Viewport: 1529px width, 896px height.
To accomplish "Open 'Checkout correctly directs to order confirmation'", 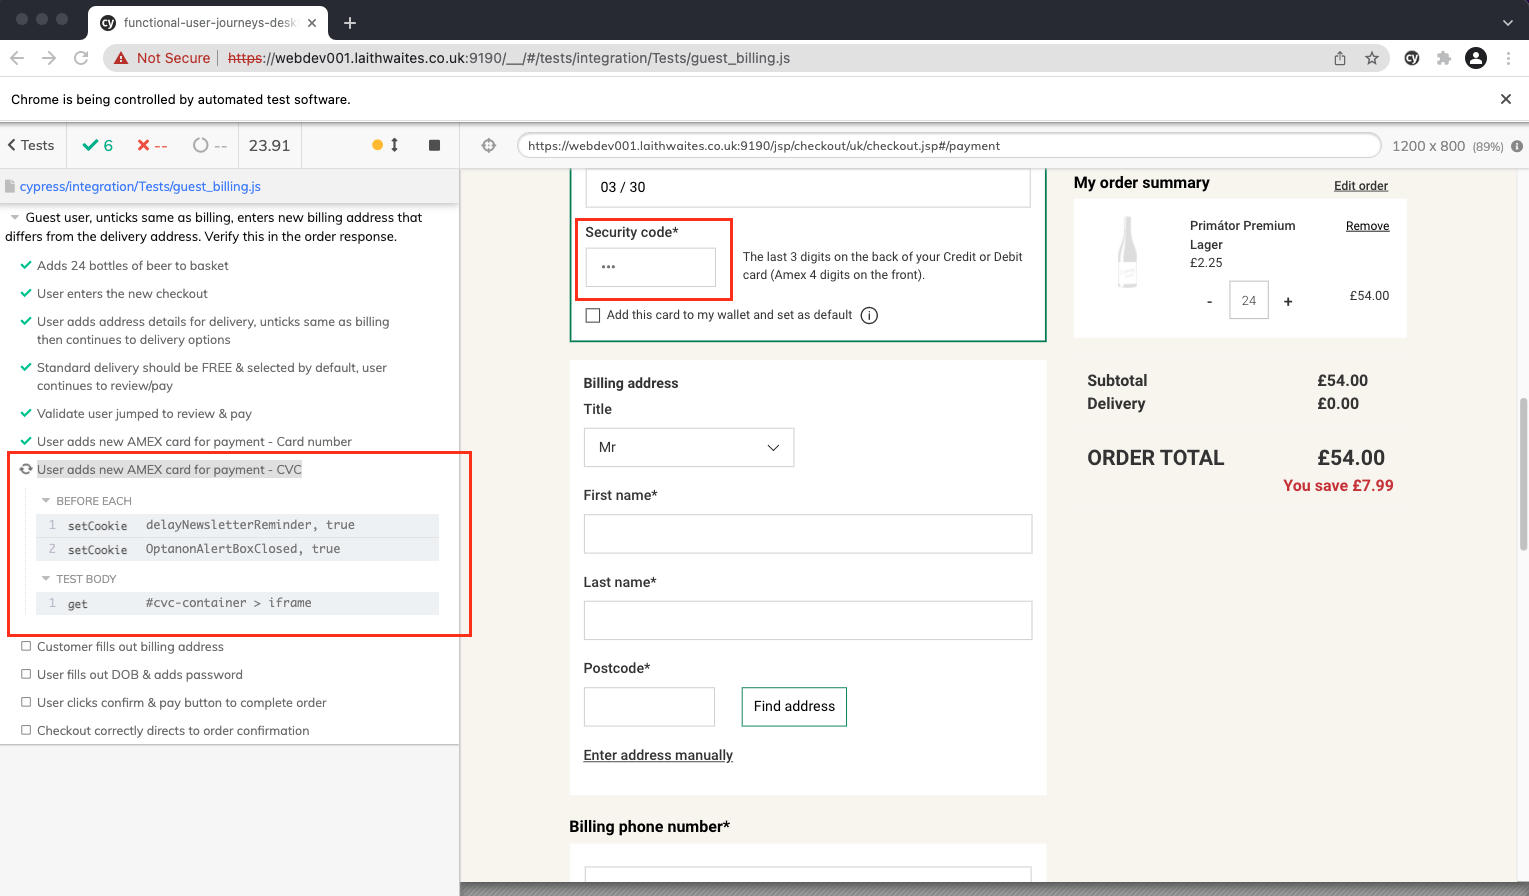I will (173, 731).
